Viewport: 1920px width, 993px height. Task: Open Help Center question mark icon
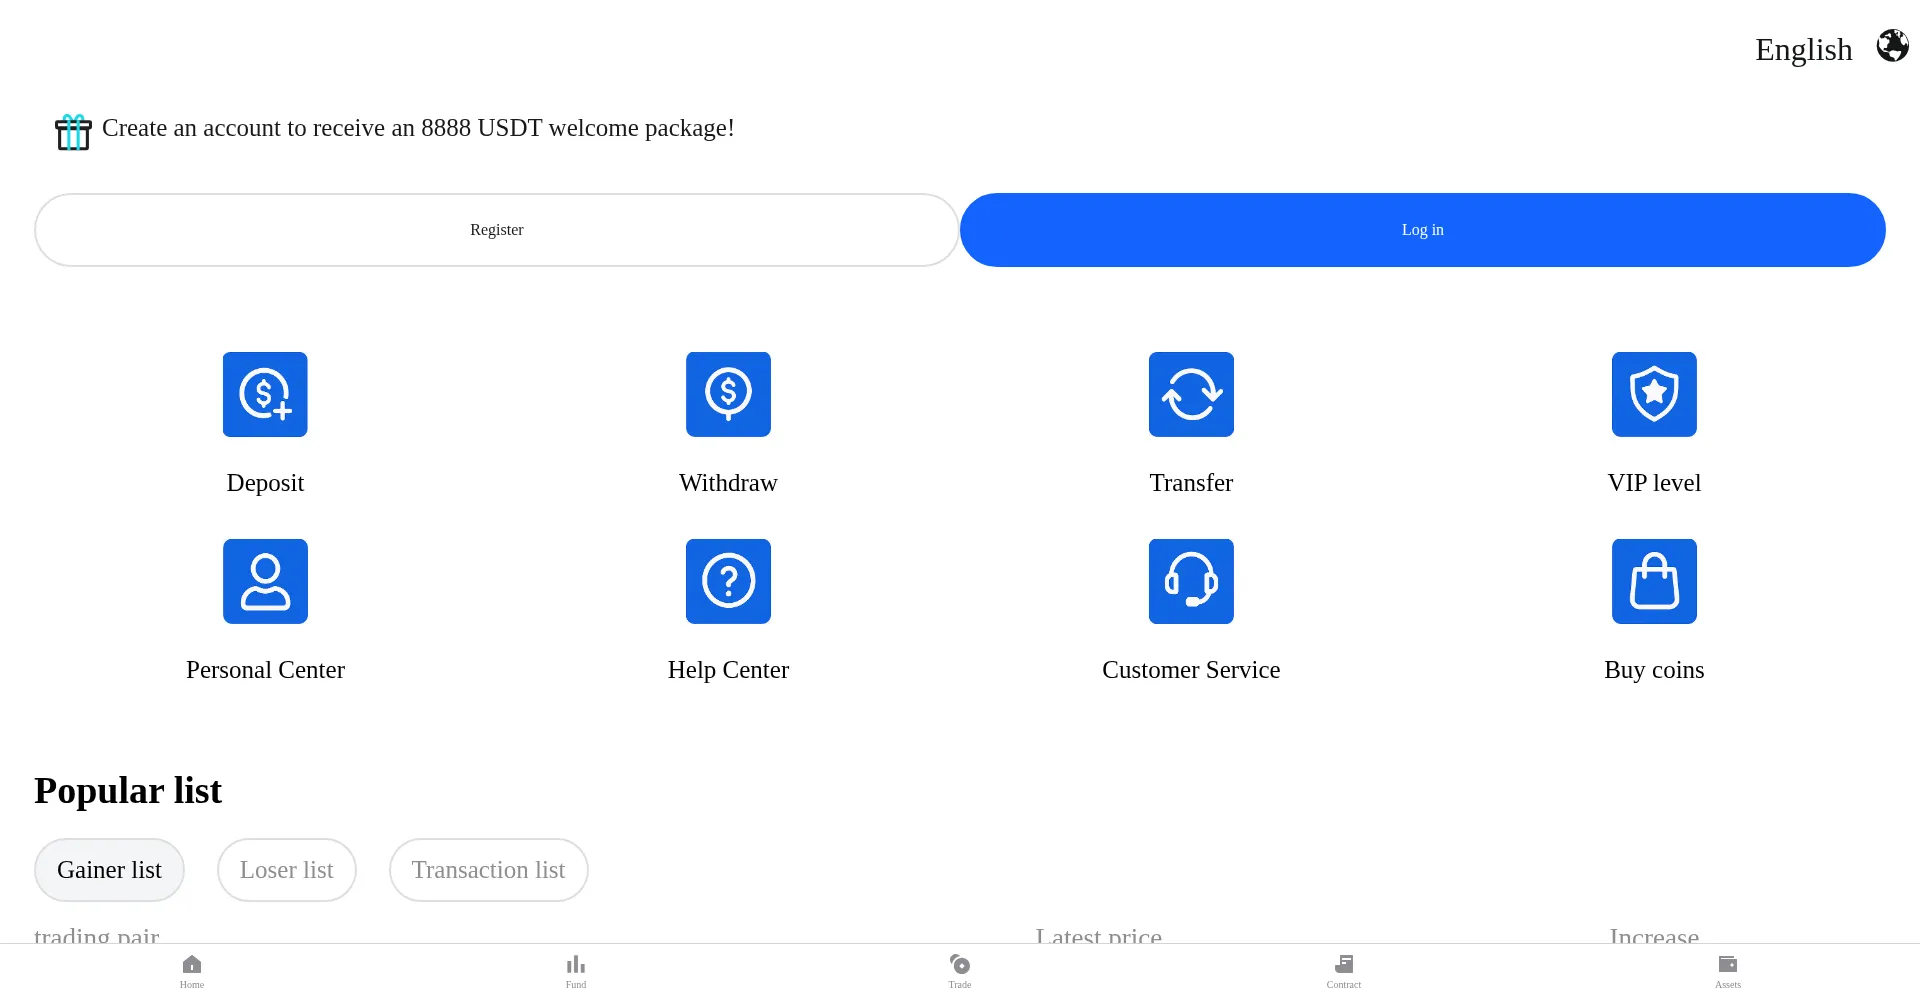pos(728,581)
